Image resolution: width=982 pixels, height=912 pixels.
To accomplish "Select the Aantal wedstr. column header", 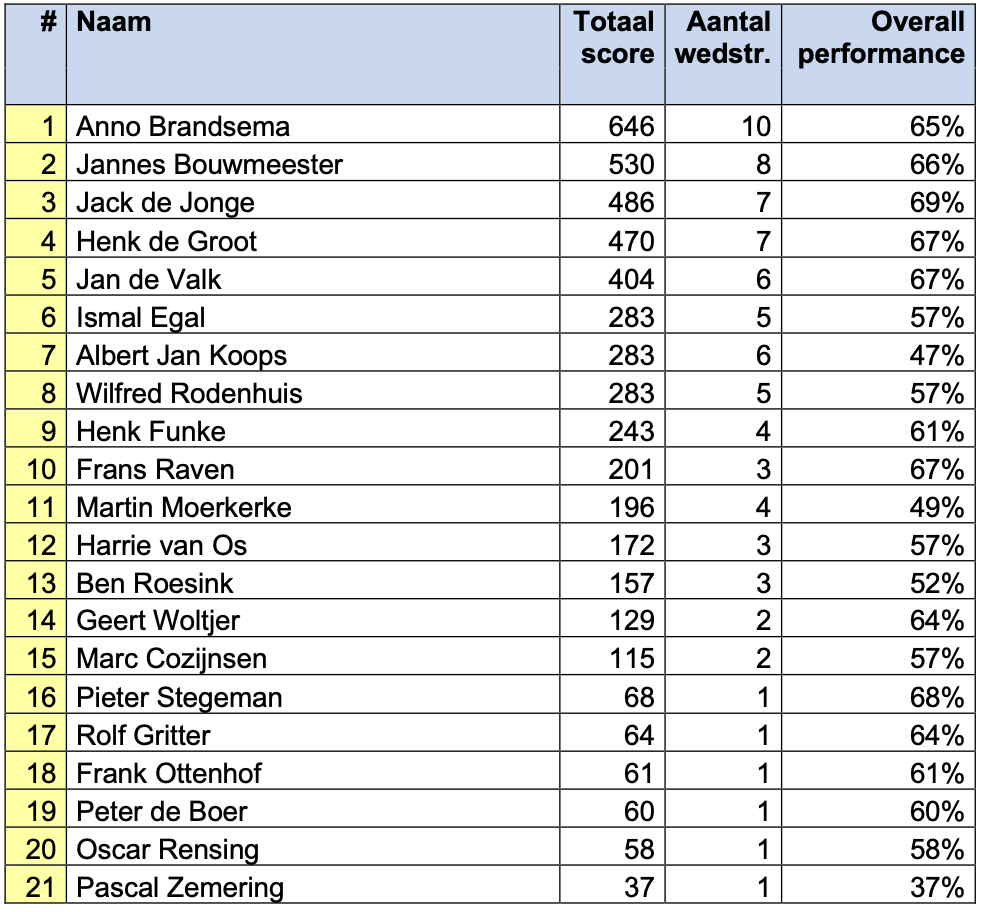I will [723, 54].
